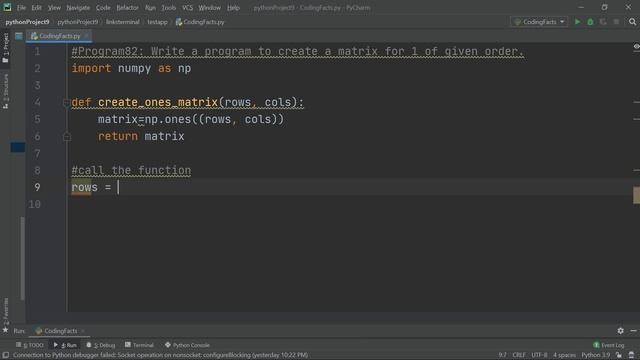Image resolution: width=640 pixels, height=360 pixels.
Task: Toggle read-only lock icon in status bar
Action: (619, 355)
